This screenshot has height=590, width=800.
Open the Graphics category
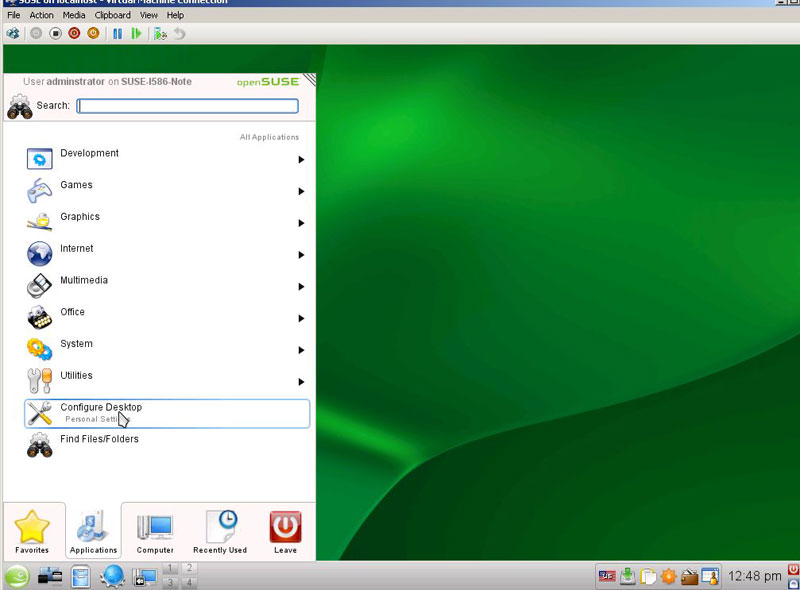coord(167,223)
